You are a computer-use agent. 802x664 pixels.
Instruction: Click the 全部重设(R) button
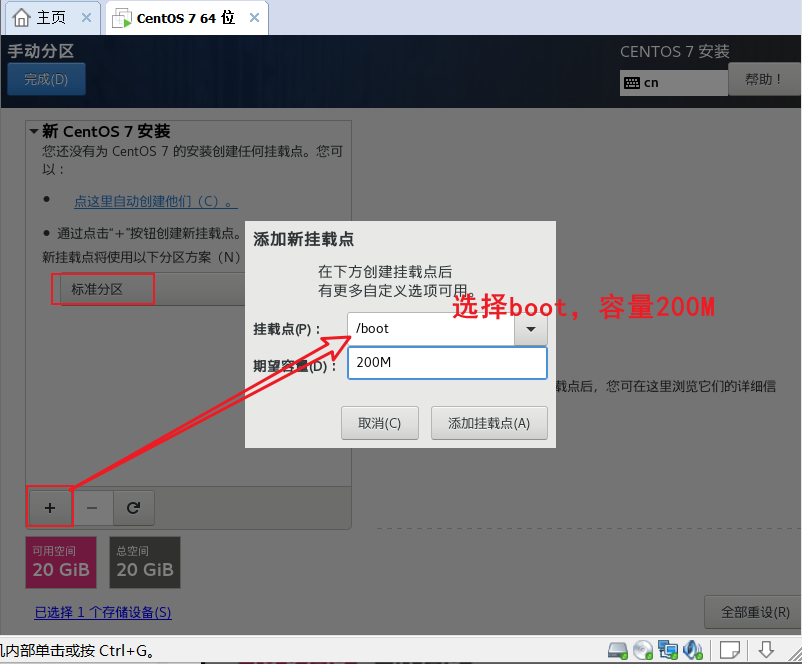[755, 612]
